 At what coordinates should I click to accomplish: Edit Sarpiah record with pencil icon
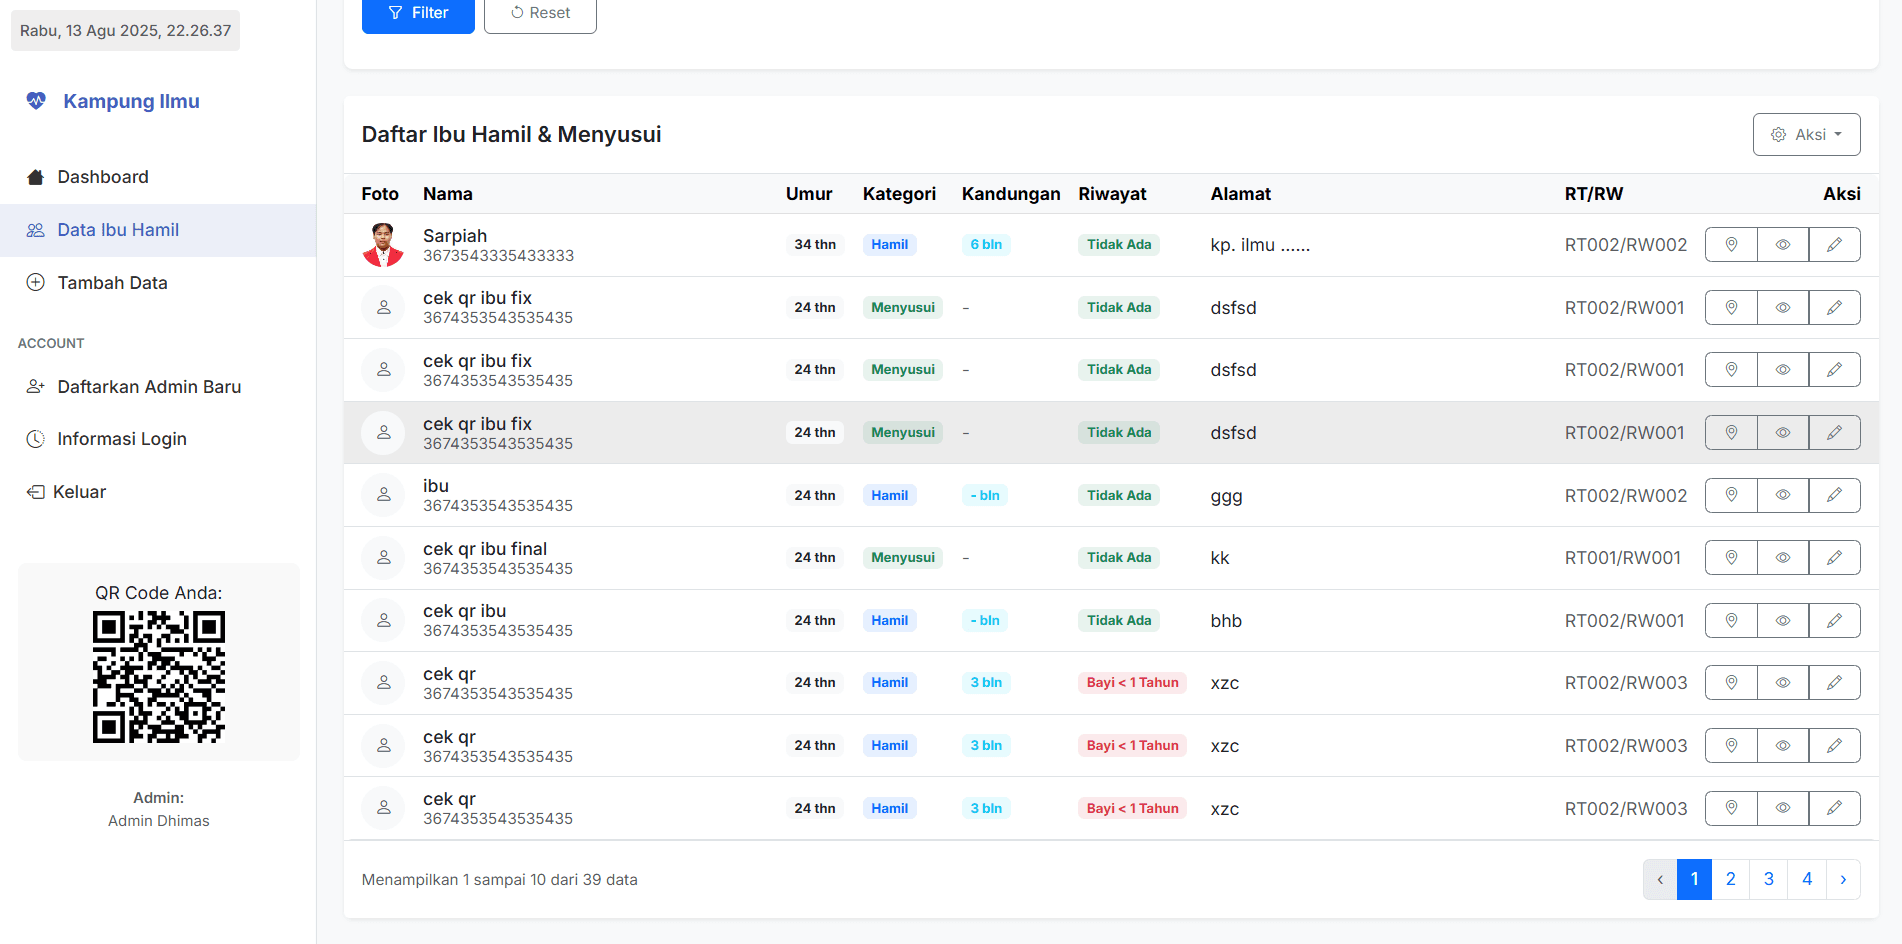1835,245
